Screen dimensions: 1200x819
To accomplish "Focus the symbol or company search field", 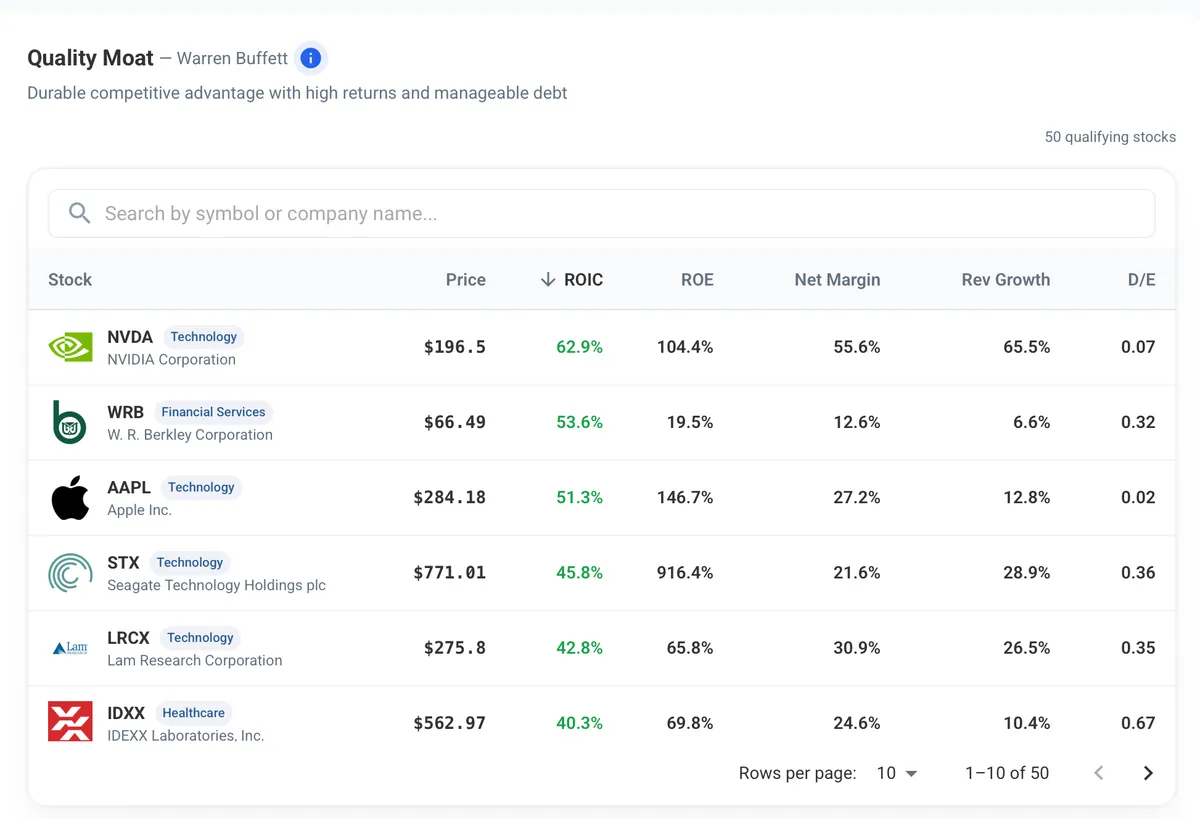I will click(x=601, y=213).
